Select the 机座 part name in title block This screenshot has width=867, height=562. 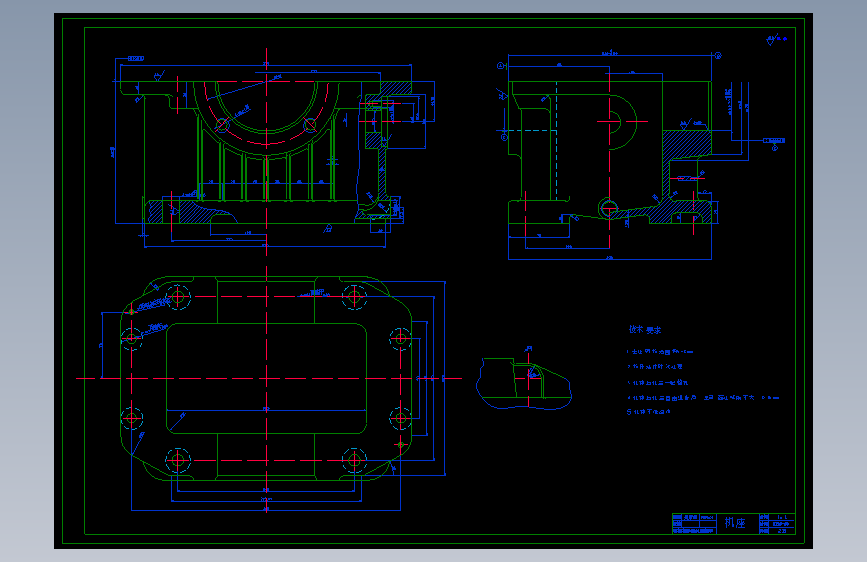tap(735, 523)
